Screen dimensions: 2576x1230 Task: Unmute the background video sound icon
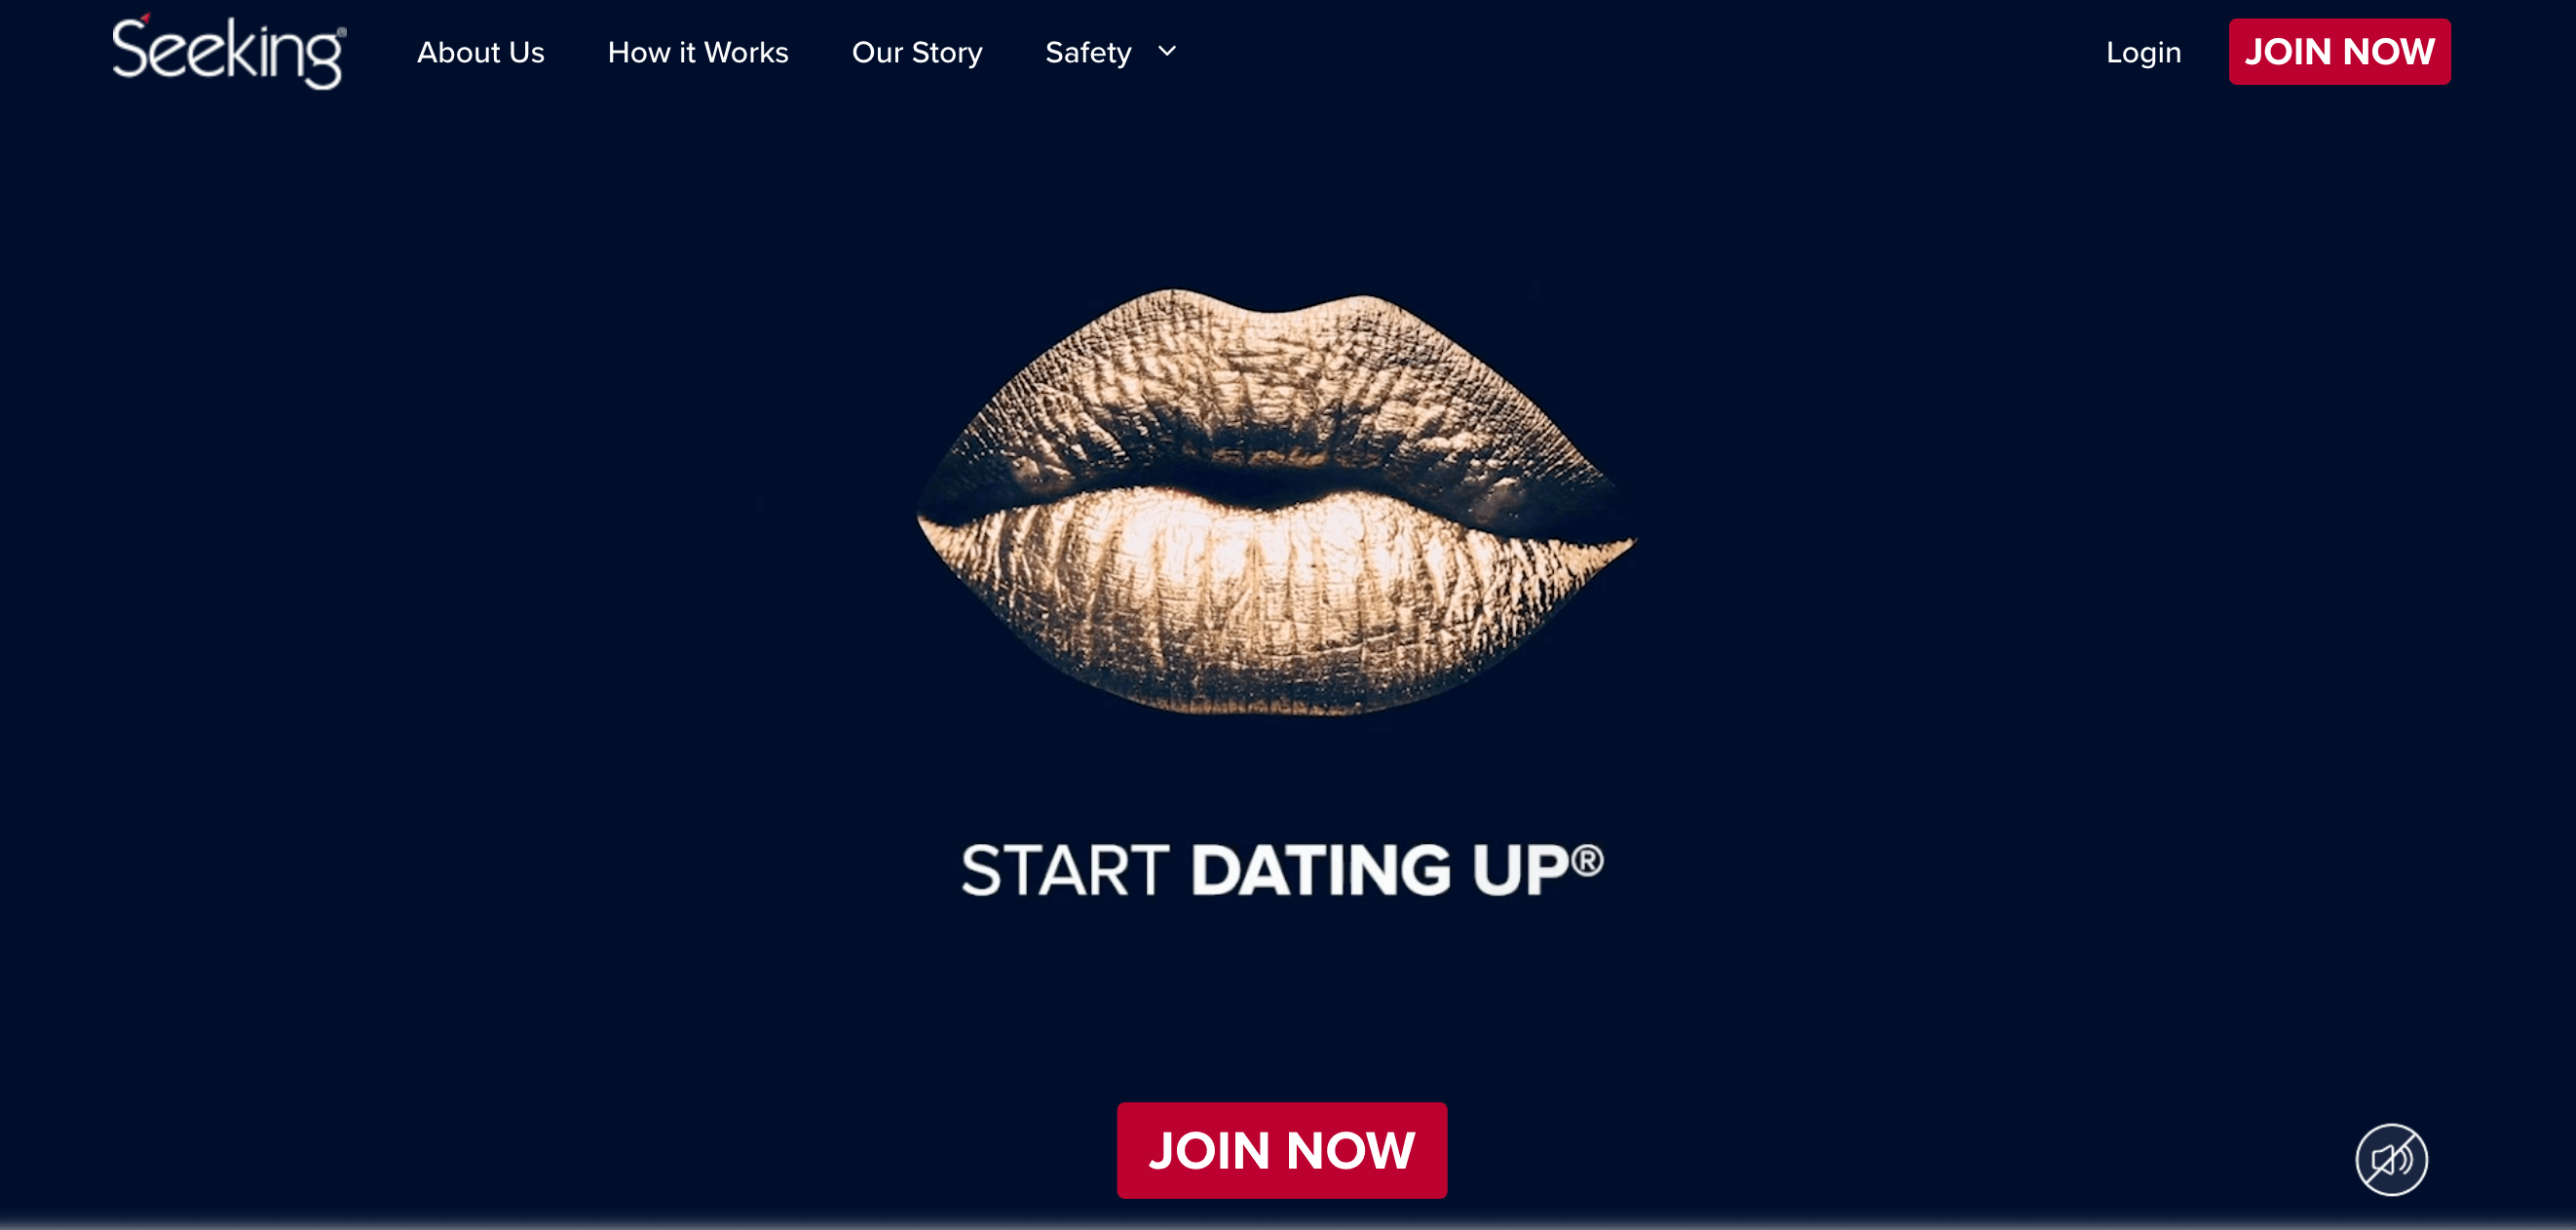coord(2391,1159)
